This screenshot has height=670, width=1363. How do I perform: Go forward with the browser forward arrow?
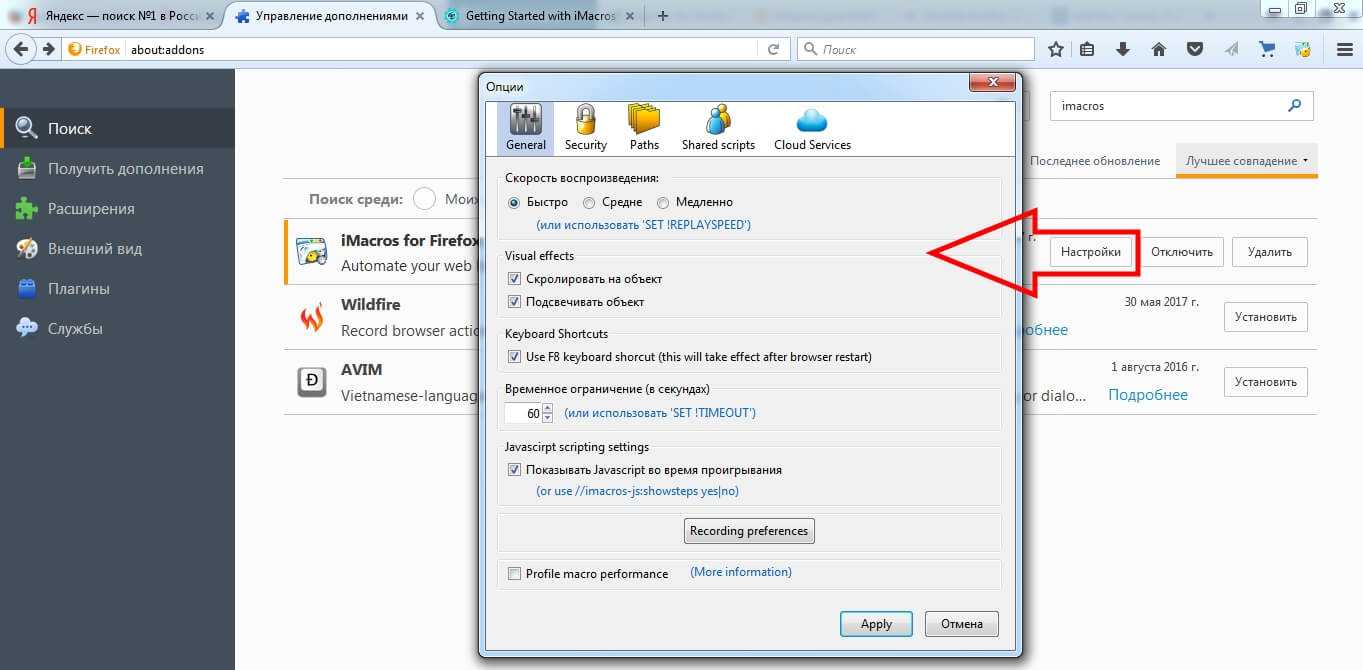click(x=47, y=49)
